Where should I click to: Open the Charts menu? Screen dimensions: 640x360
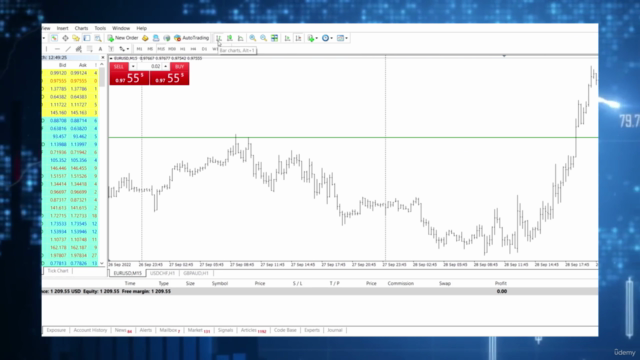81,28
